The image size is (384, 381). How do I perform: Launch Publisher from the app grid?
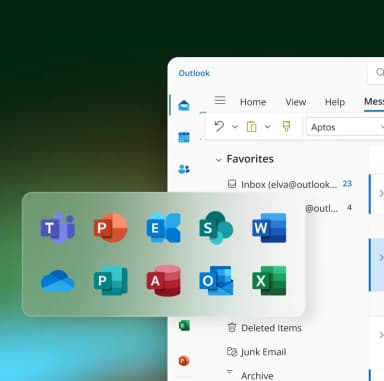111,281
